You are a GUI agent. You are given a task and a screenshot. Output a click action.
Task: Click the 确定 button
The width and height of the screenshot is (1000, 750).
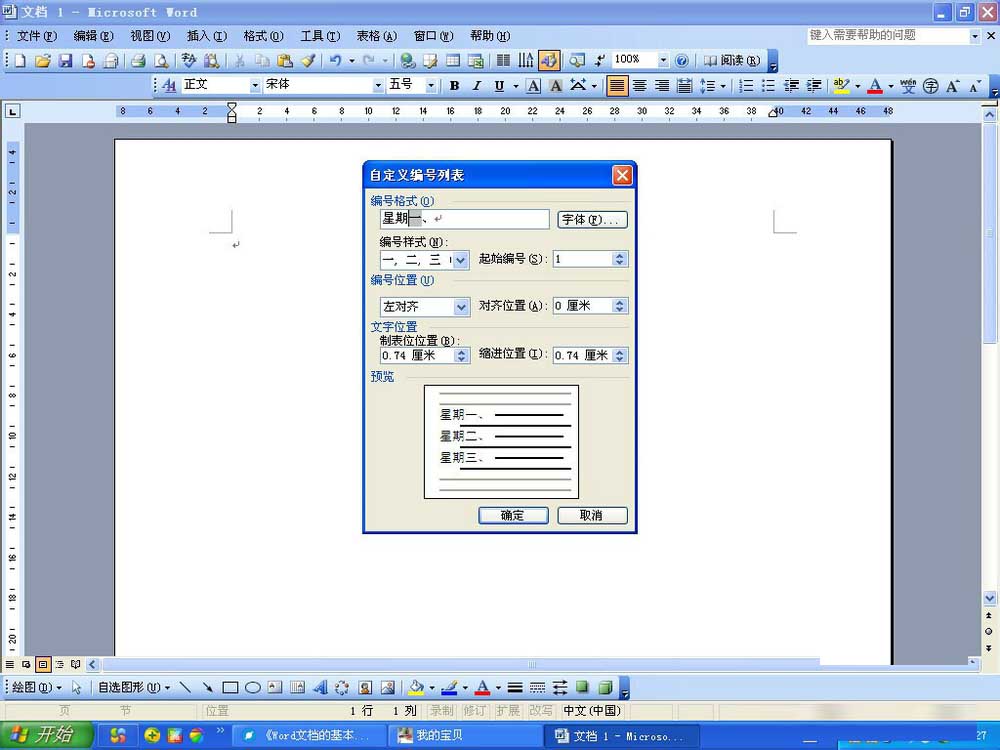pos(512,516)
